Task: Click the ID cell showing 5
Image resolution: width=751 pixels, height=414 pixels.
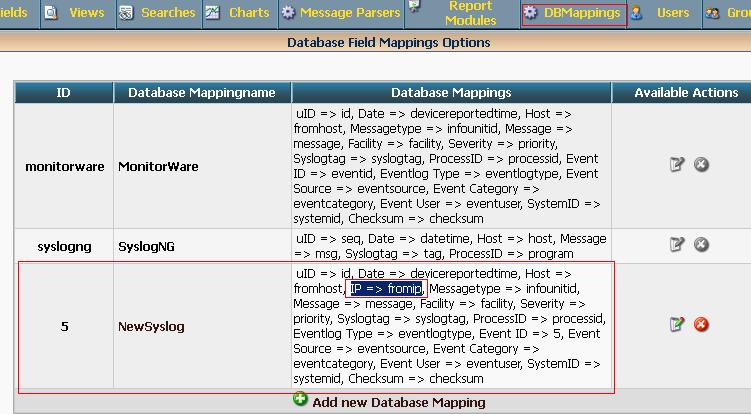Action: click(x=64, y=326)
